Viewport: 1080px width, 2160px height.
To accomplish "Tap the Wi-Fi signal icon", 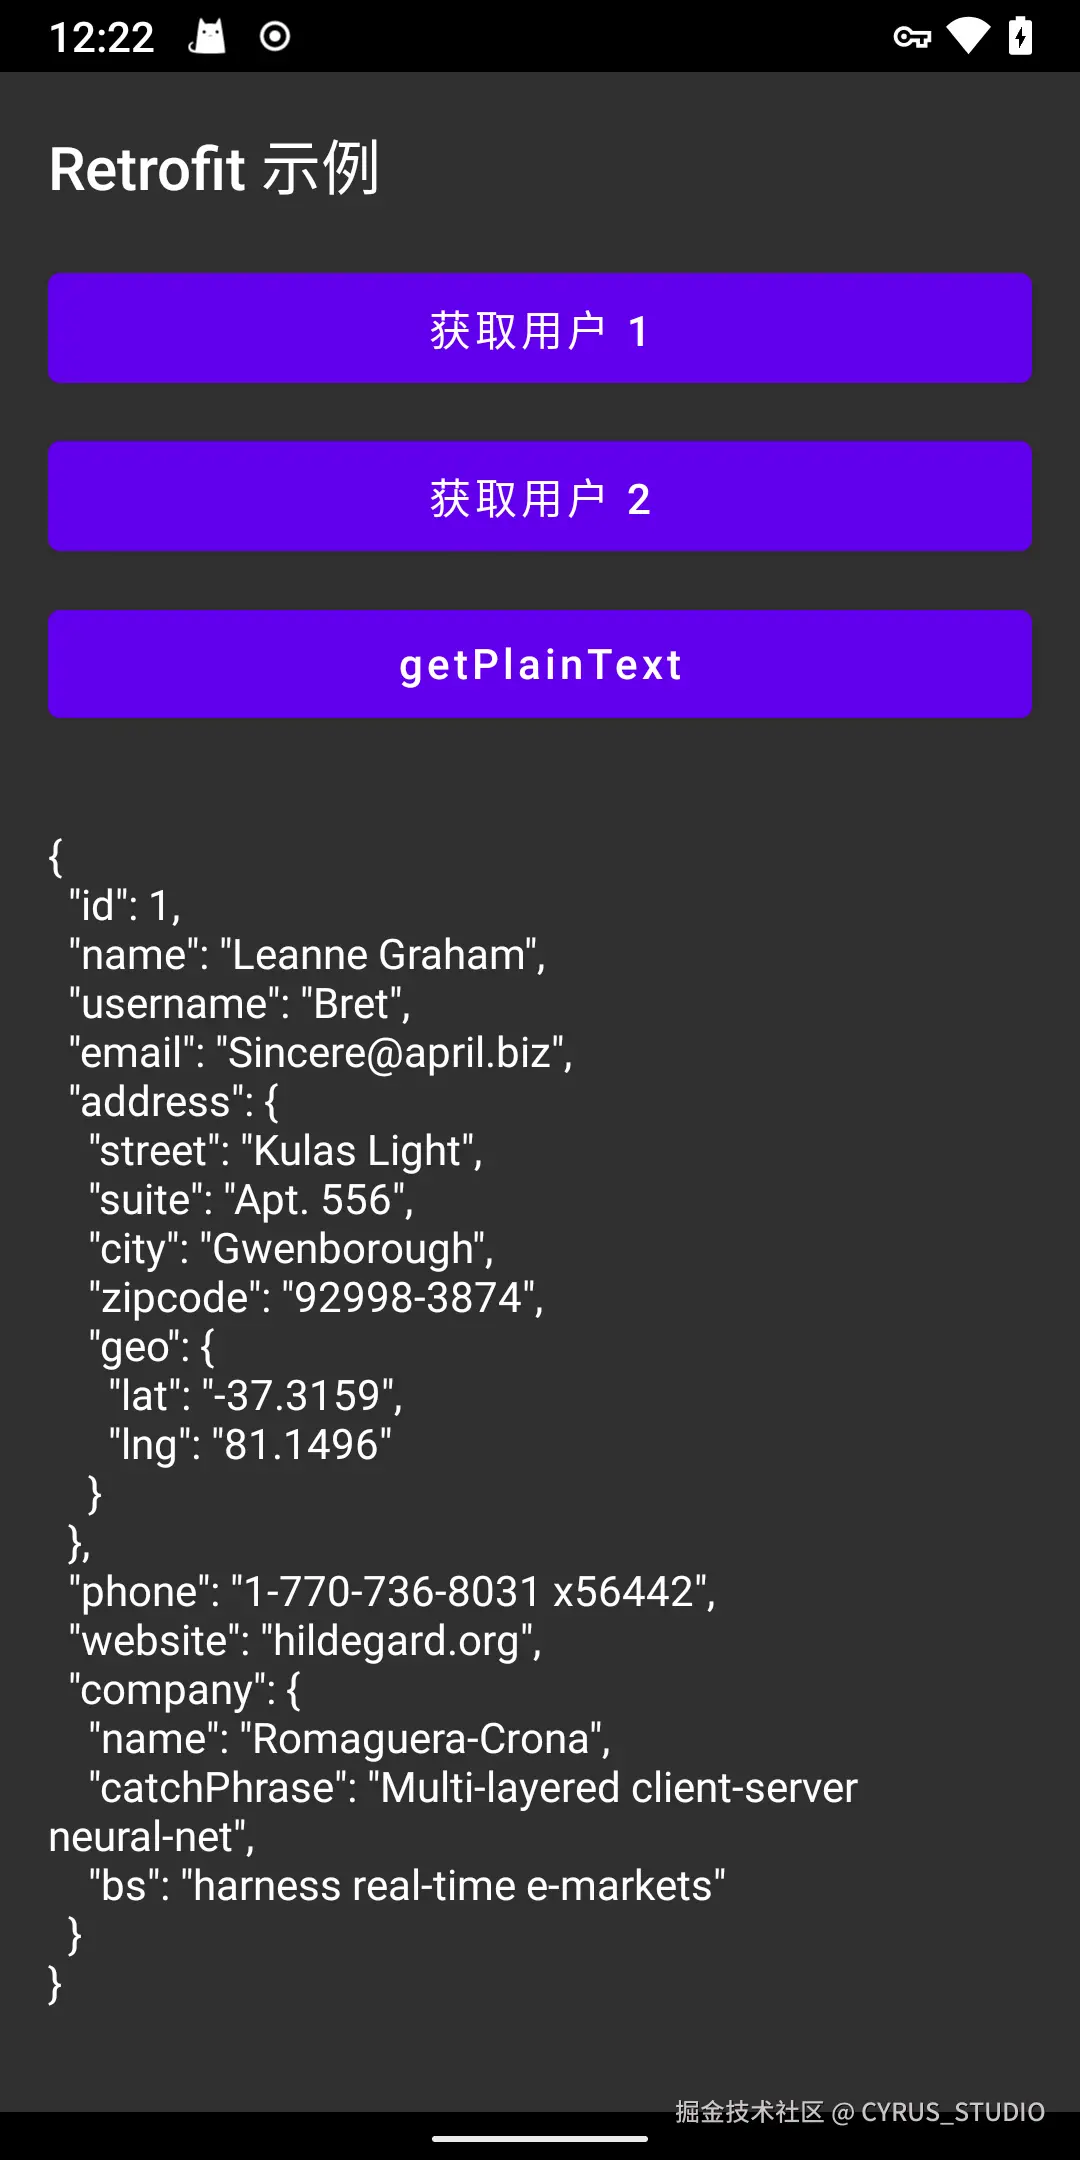I will coord(967,37).
